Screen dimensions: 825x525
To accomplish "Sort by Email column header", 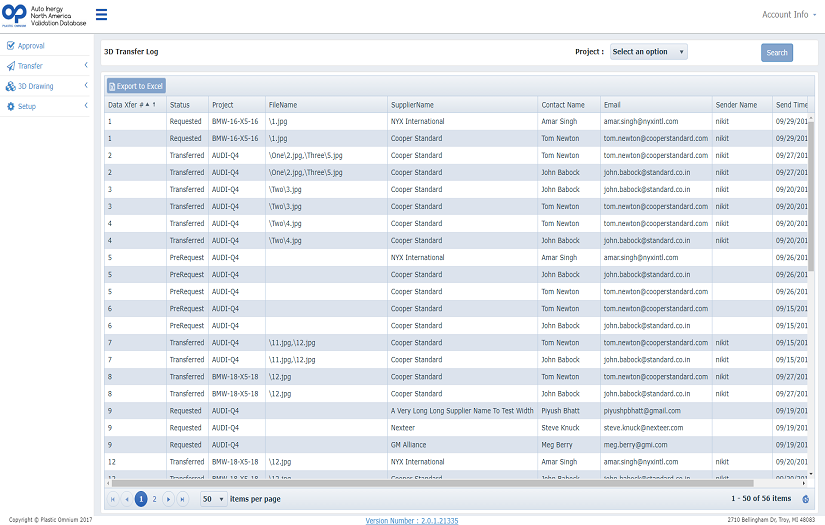I will 656,105.
